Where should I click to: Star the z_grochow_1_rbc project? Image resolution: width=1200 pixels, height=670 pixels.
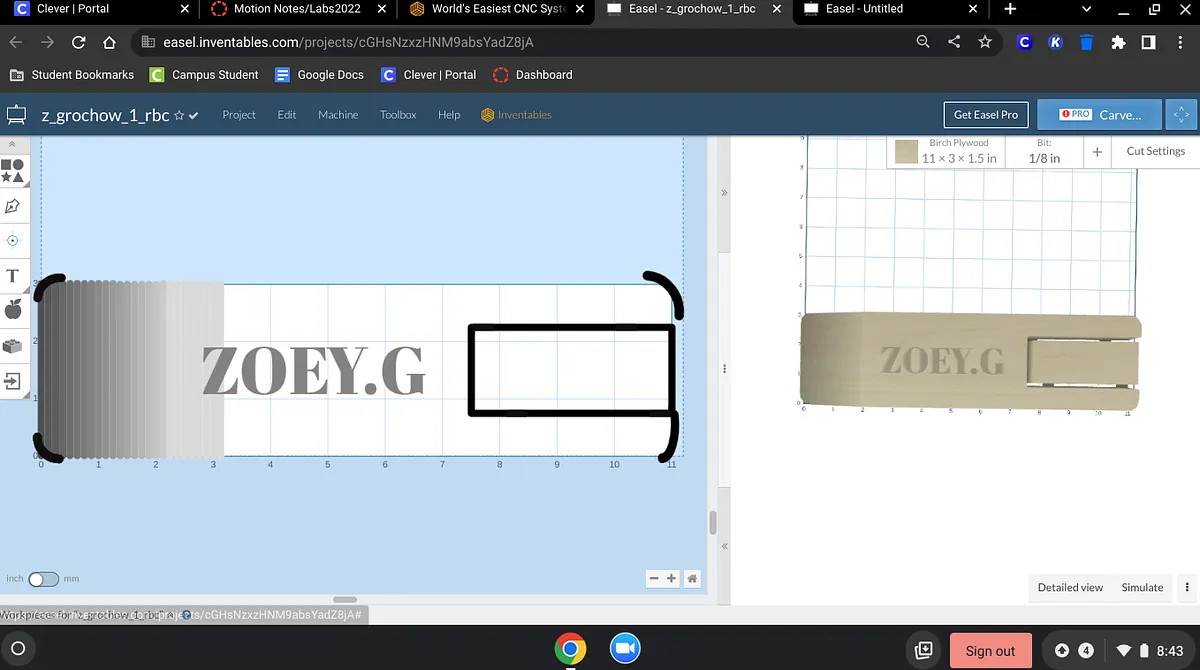179,116
